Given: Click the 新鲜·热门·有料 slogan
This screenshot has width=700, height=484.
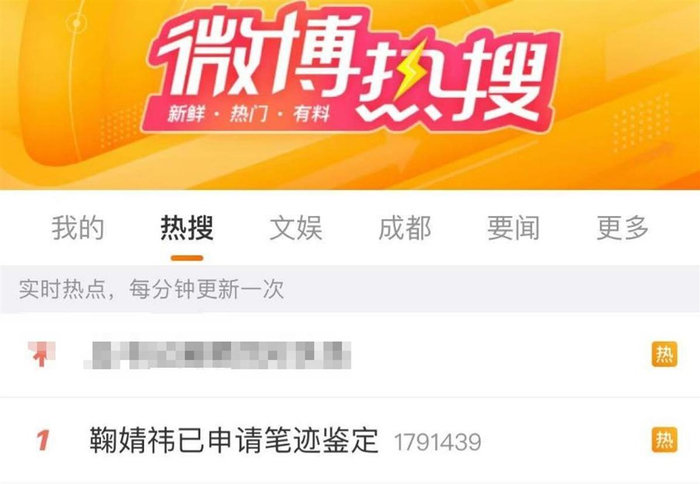Looking at the screenshot, I should (x=249, y=114).
